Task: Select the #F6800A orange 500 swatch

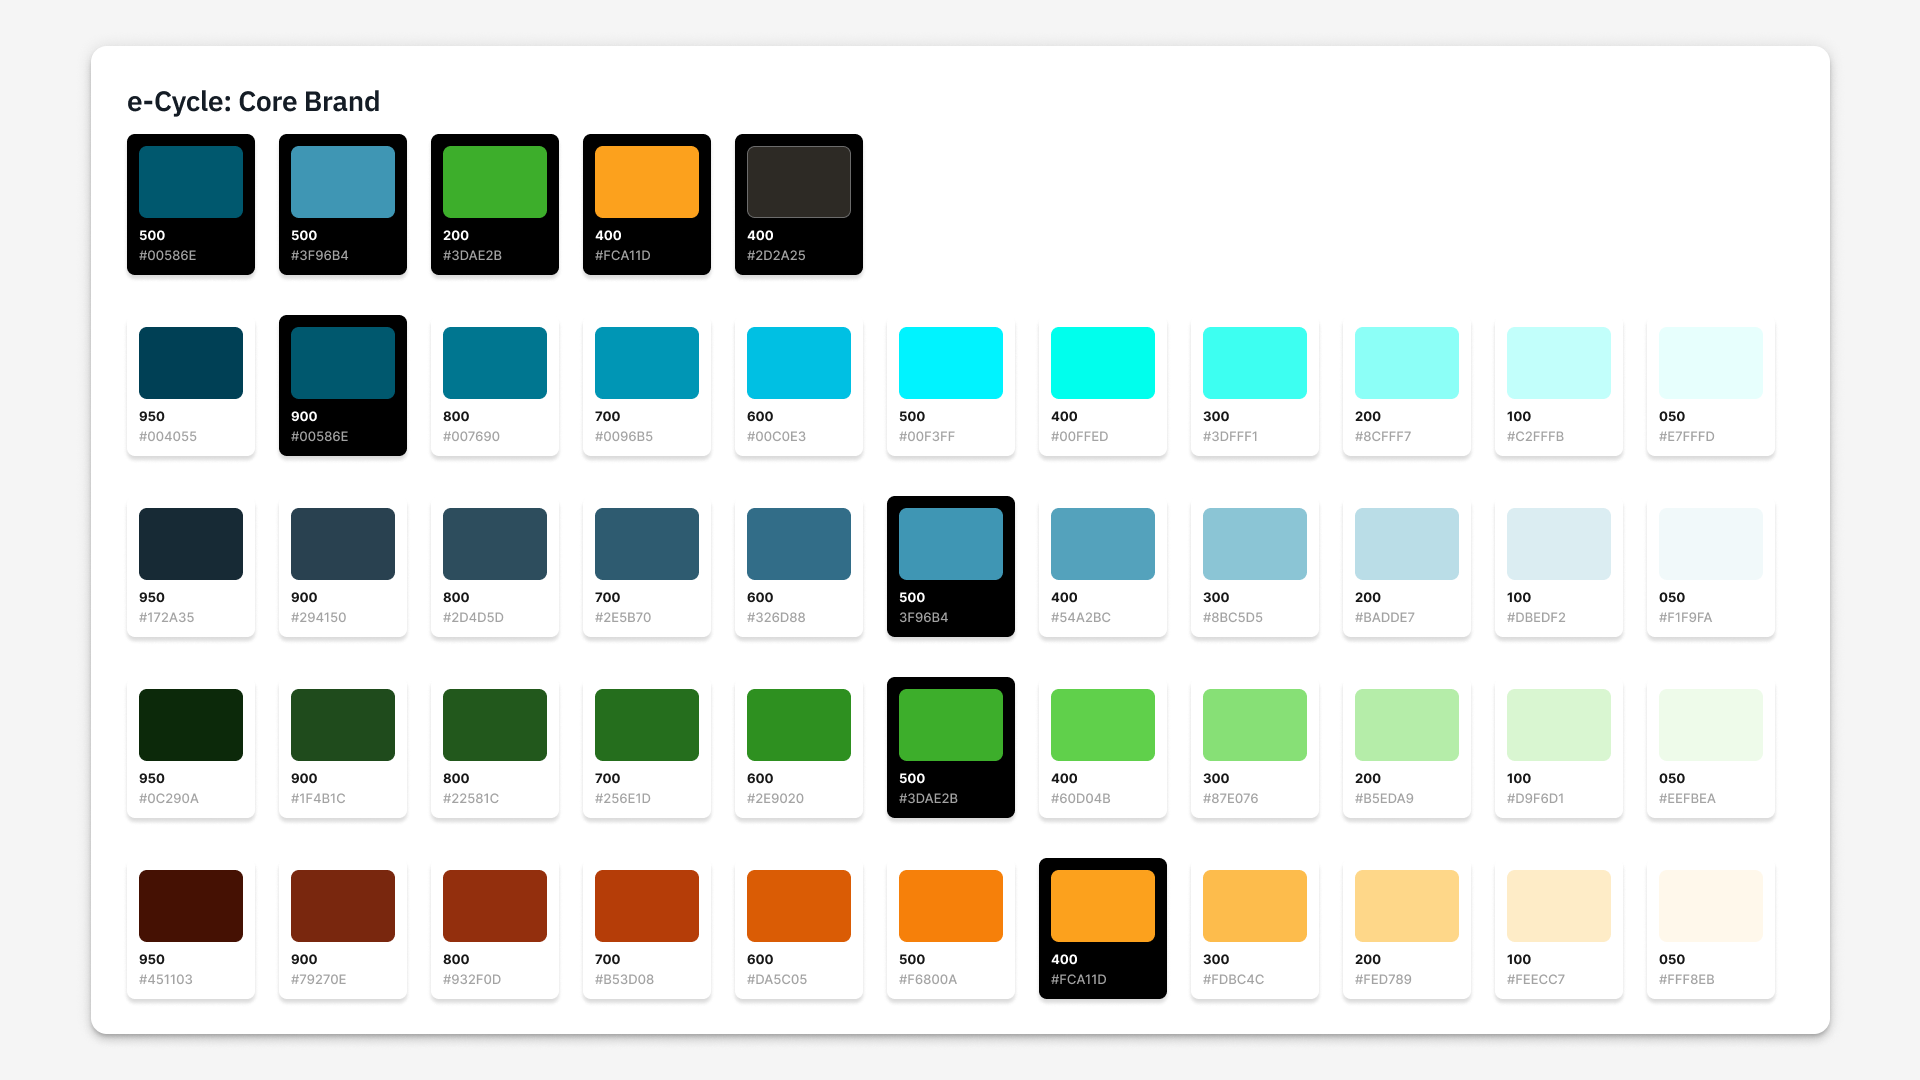Action: click(951, 906)
